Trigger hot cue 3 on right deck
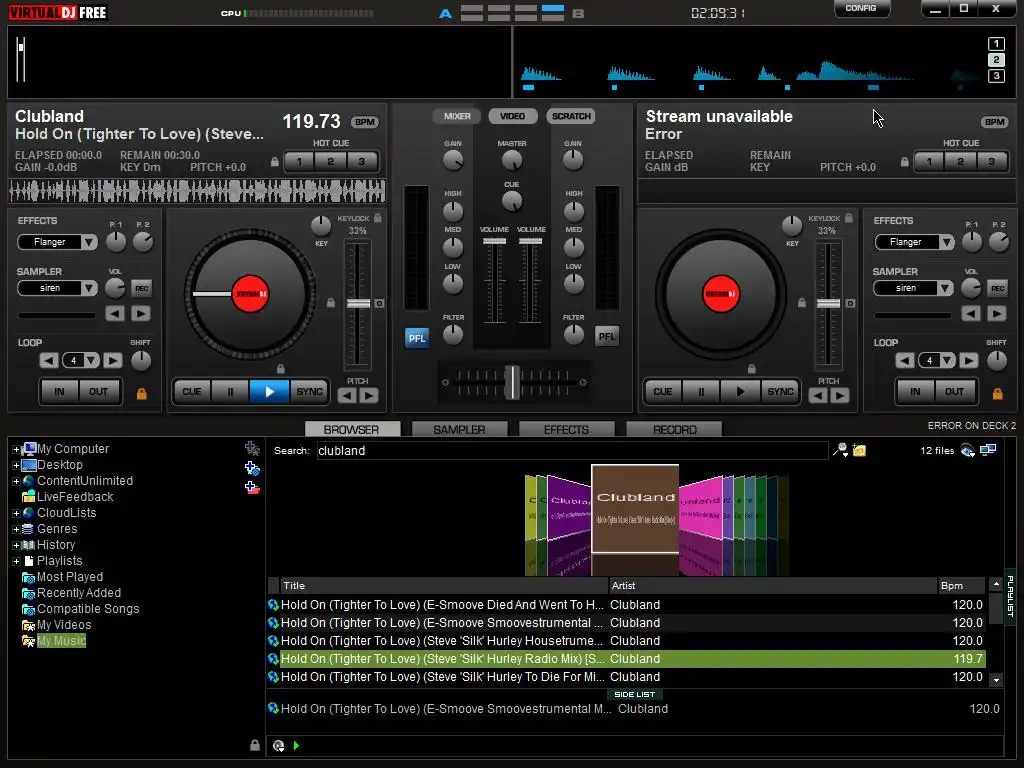The image size is (1024, 768). (x=991, y=161)
